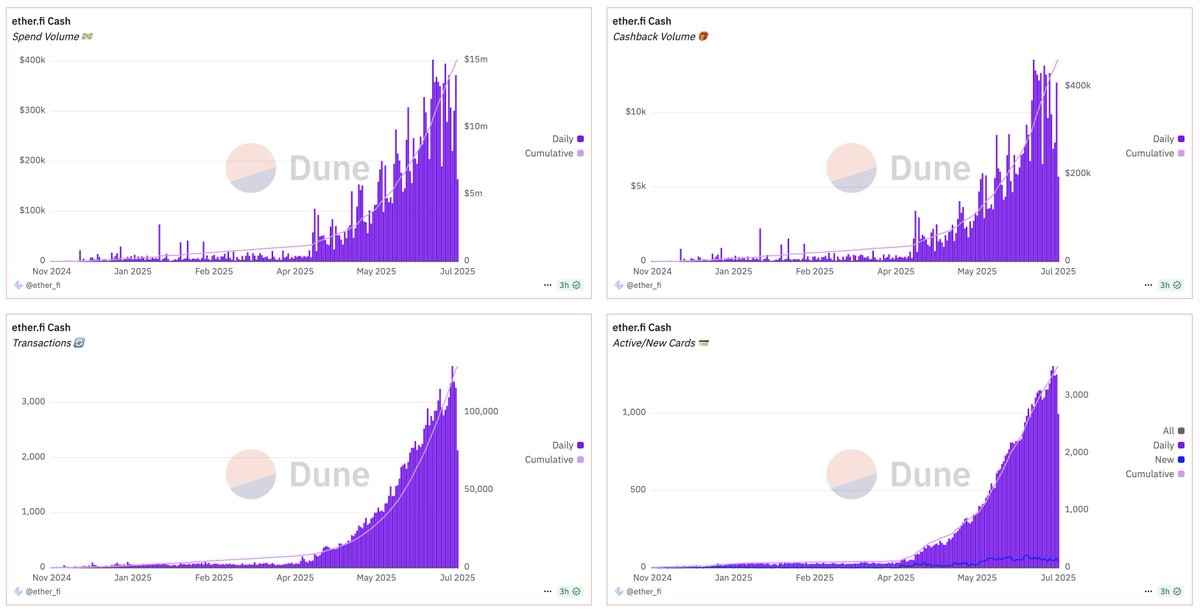Click Apr 2025 on Cashback Volume x-axis

click(x=896, y=271)
